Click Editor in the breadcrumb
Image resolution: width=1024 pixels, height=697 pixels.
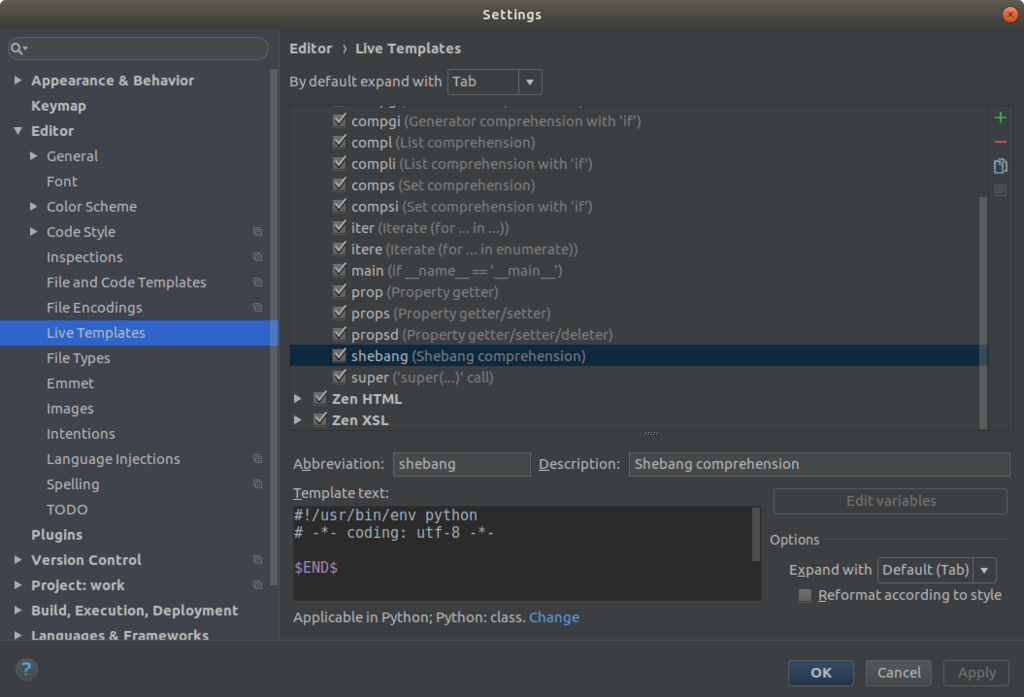coord(311,48)
